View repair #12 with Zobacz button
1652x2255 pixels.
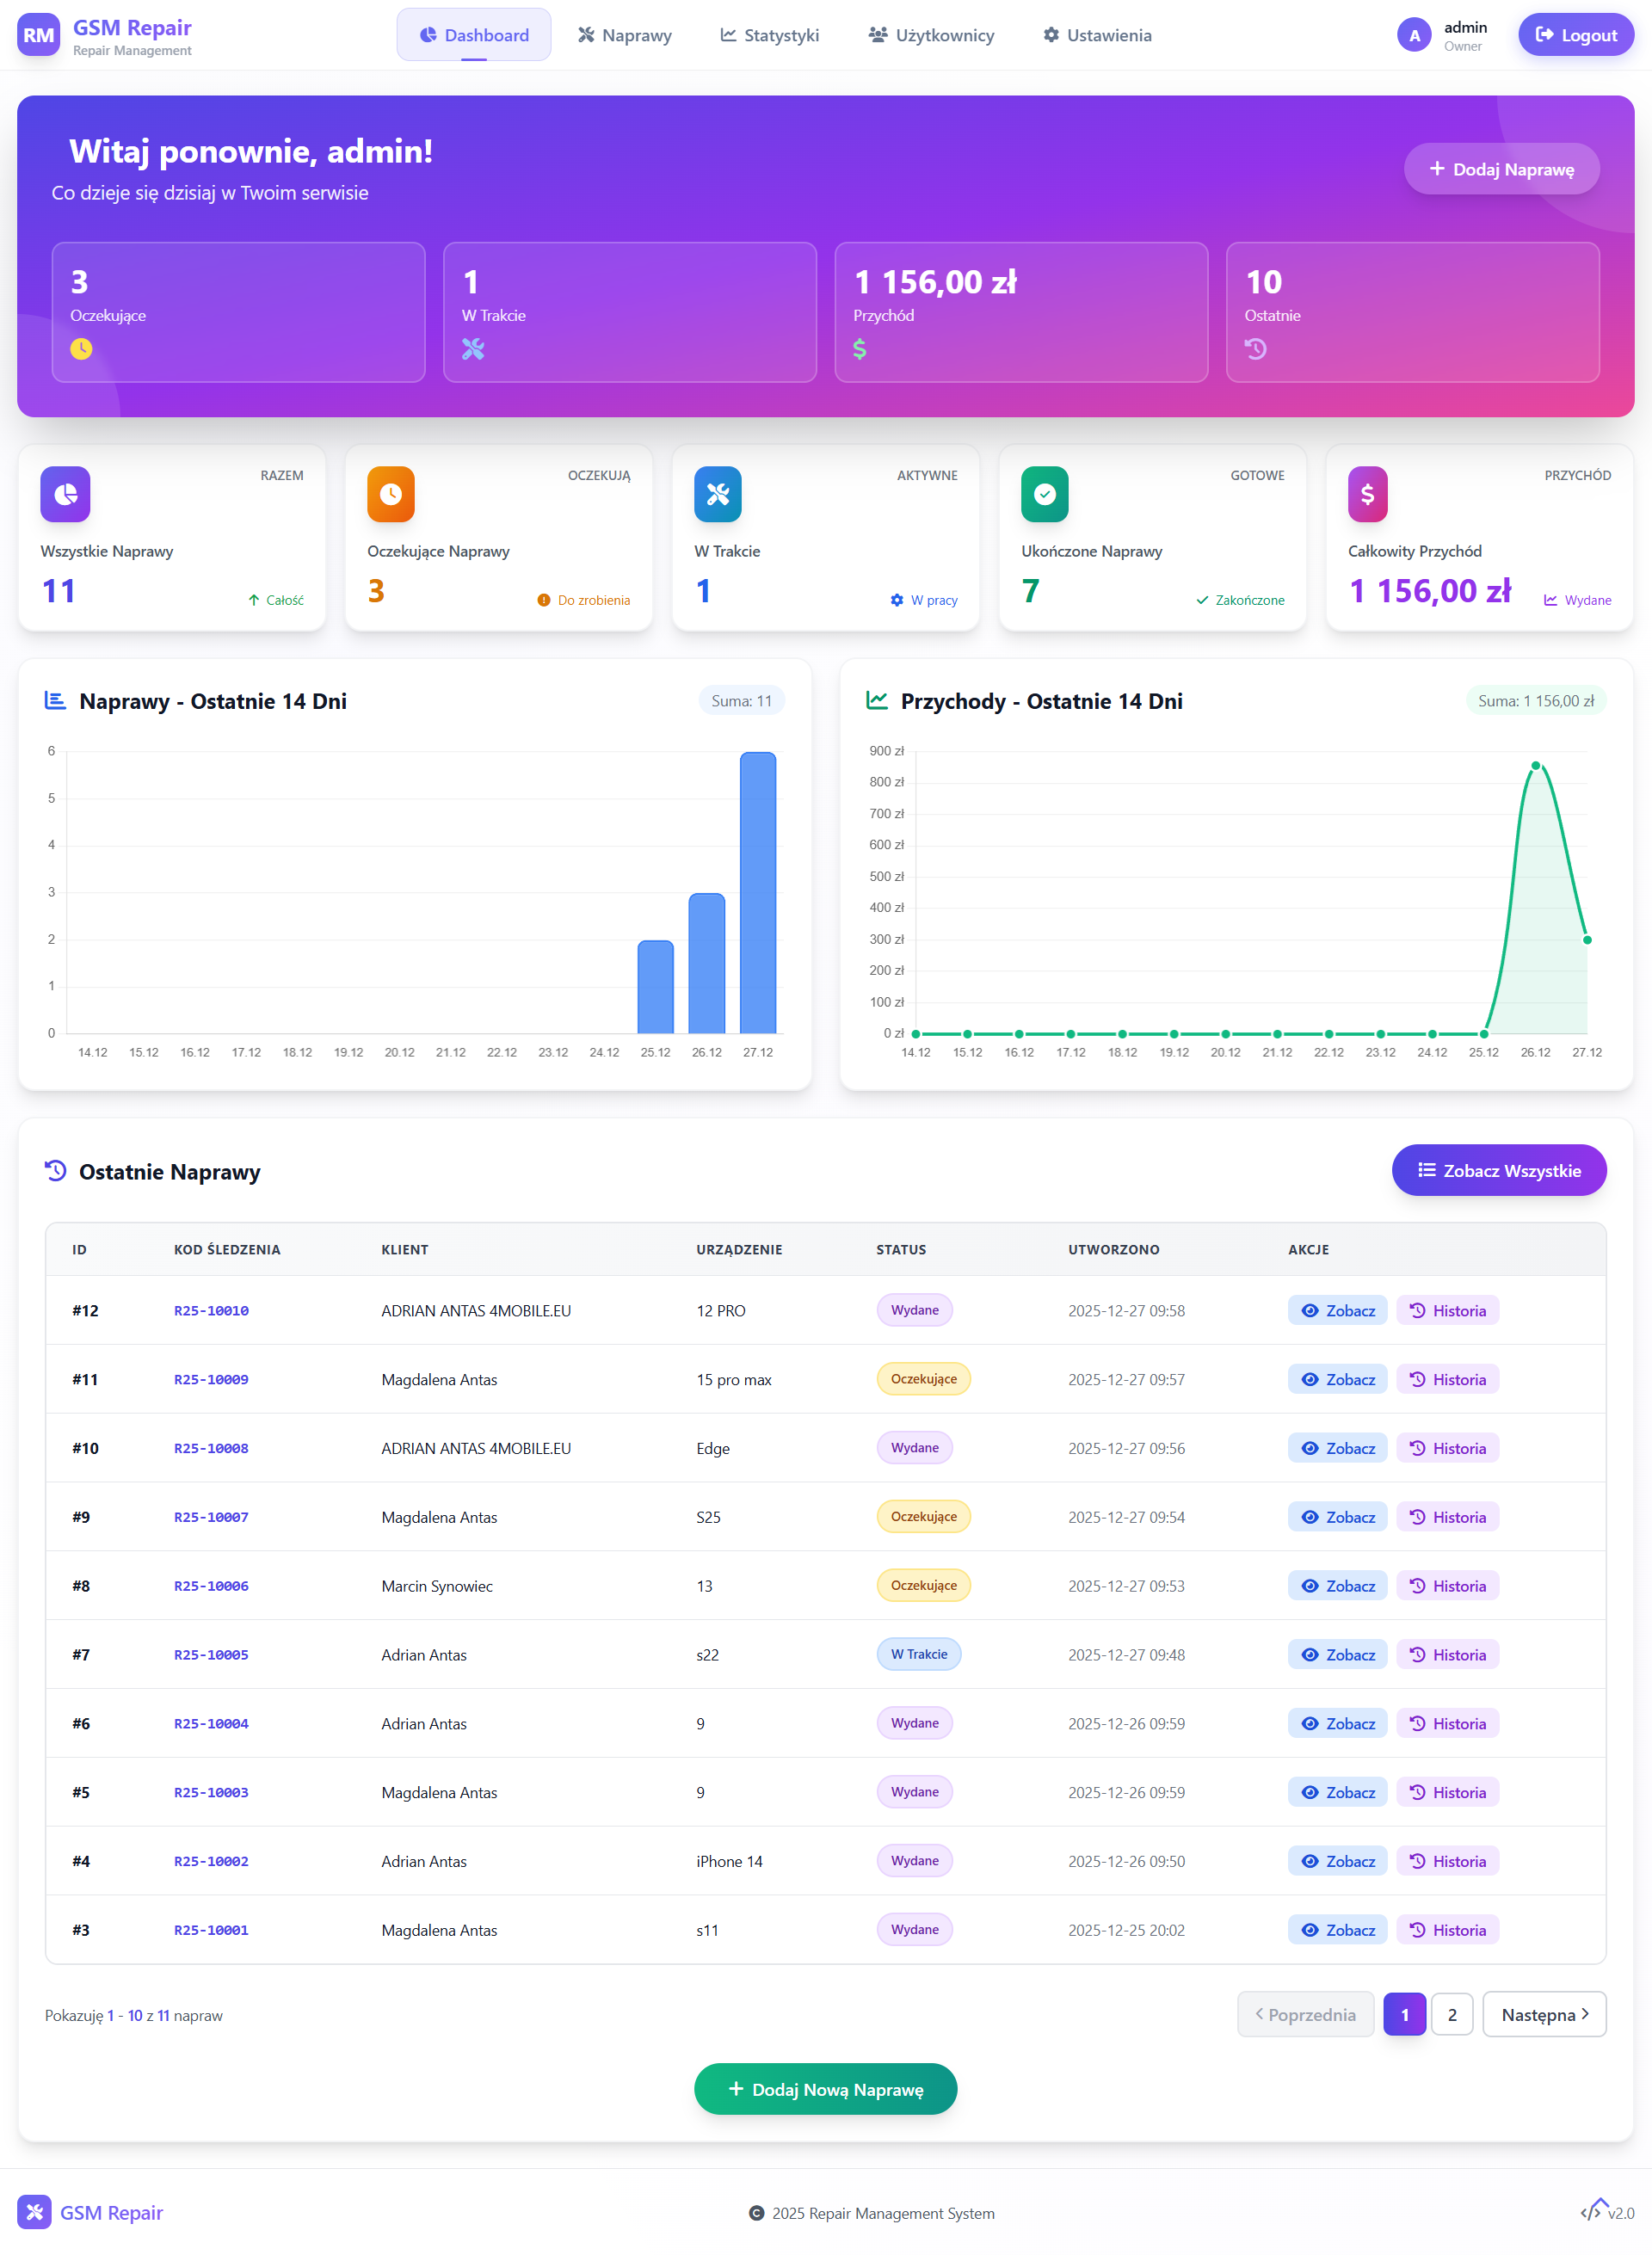tap(1337, 1310)
